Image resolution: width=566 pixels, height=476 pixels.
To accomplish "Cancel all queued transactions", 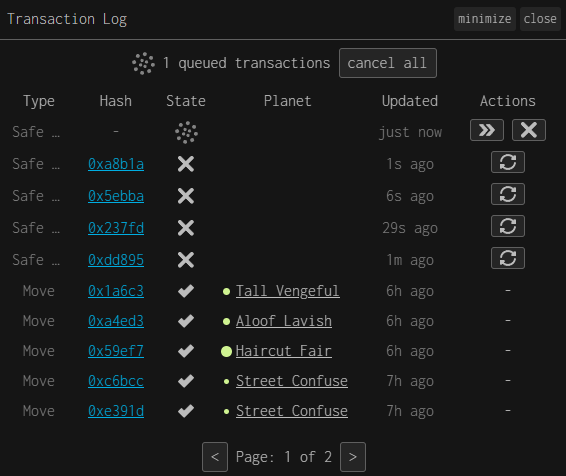I will [388, 63].
